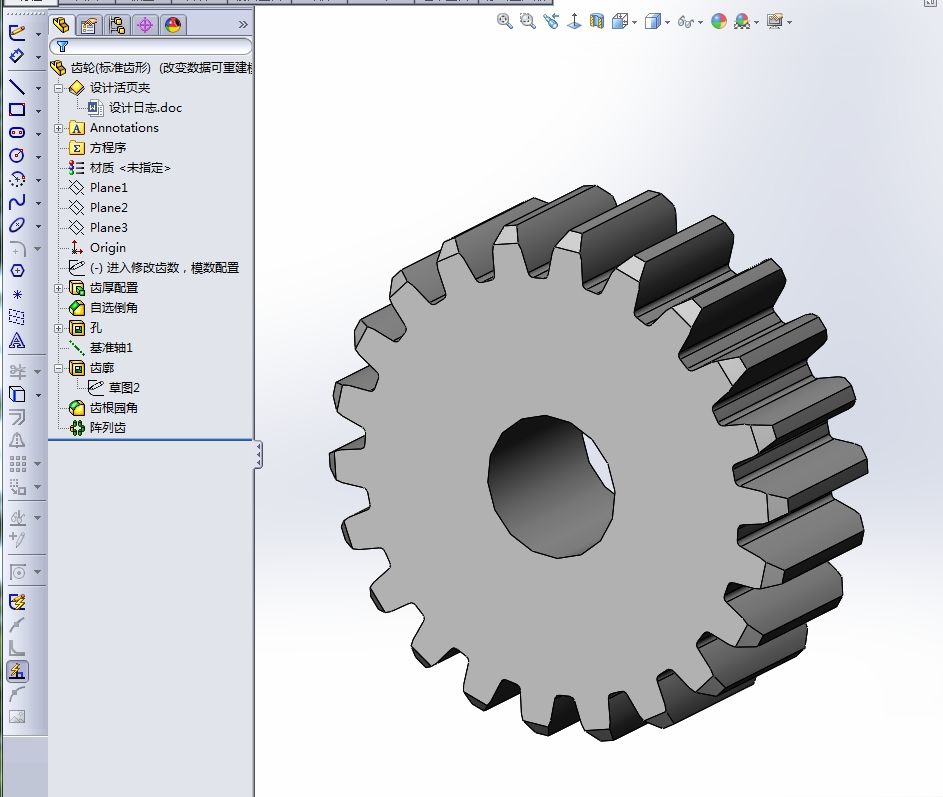Viewport: 943px width, 797px height.
Task: Open the View Orientation dropdown arrow
Action: [634, 23]
